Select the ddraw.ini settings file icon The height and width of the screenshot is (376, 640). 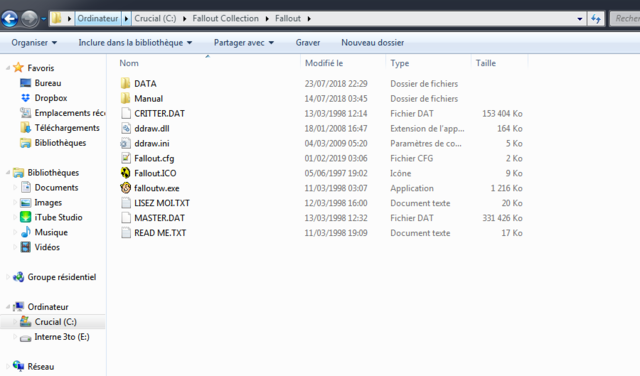point(126,143)
